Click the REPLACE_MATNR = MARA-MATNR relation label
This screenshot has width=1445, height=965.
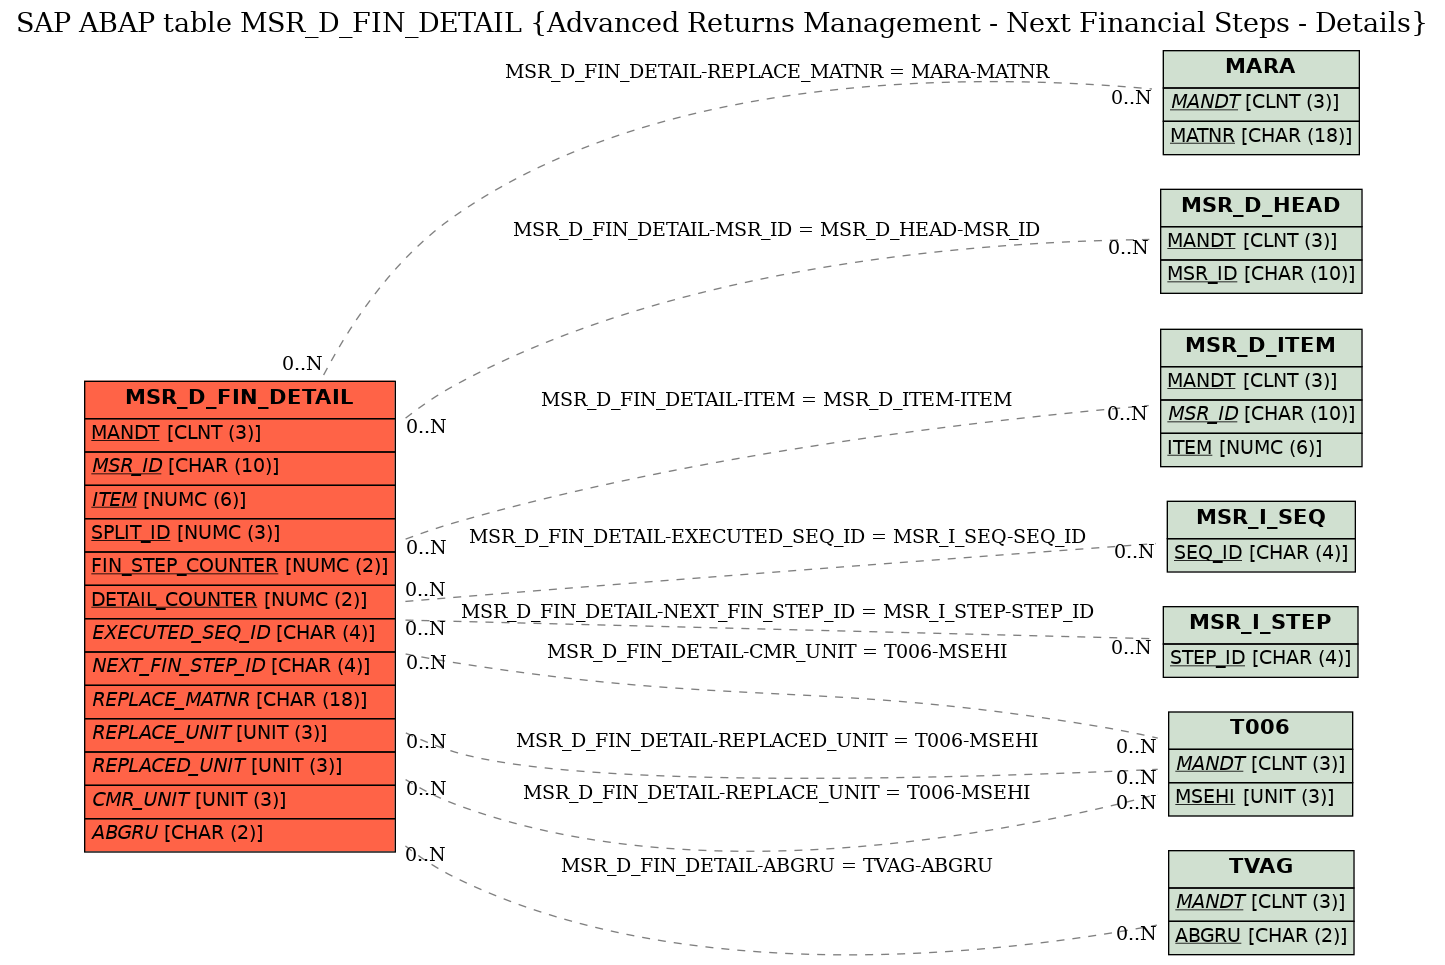pyautogui.click(x=777, y=72)
